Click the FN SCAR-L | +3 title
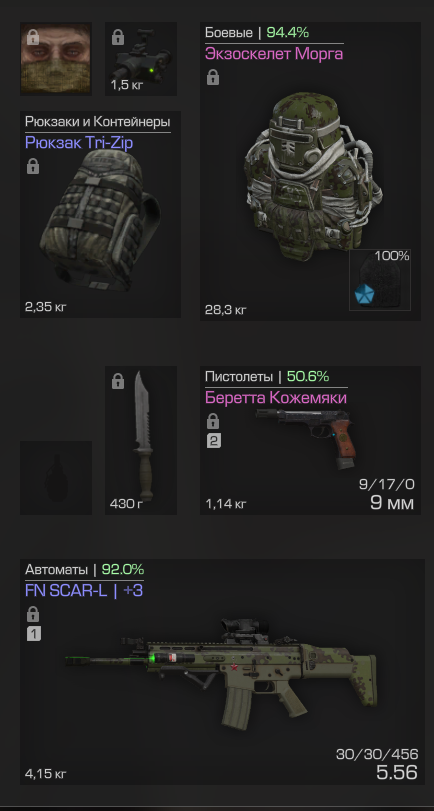The height and width of the screenshot is (811, 434). click(x=84, y=591)
